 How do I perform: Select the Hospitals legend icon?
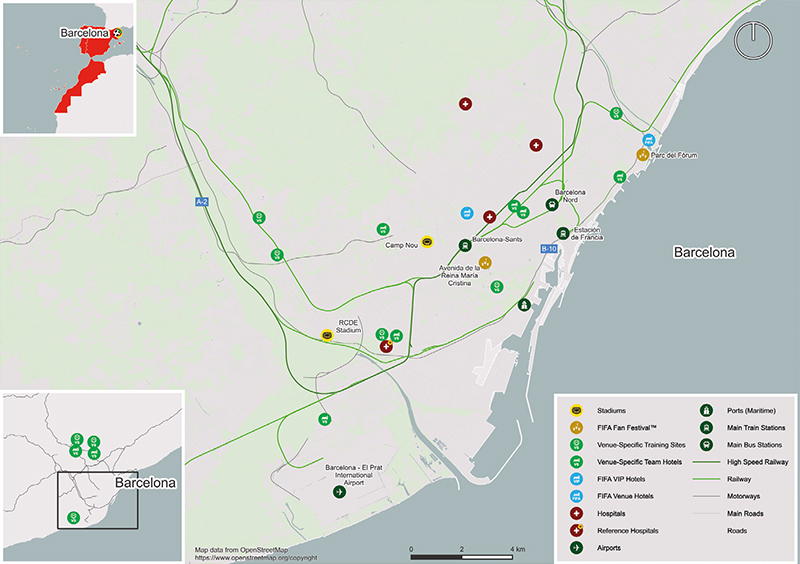[577, 513]
